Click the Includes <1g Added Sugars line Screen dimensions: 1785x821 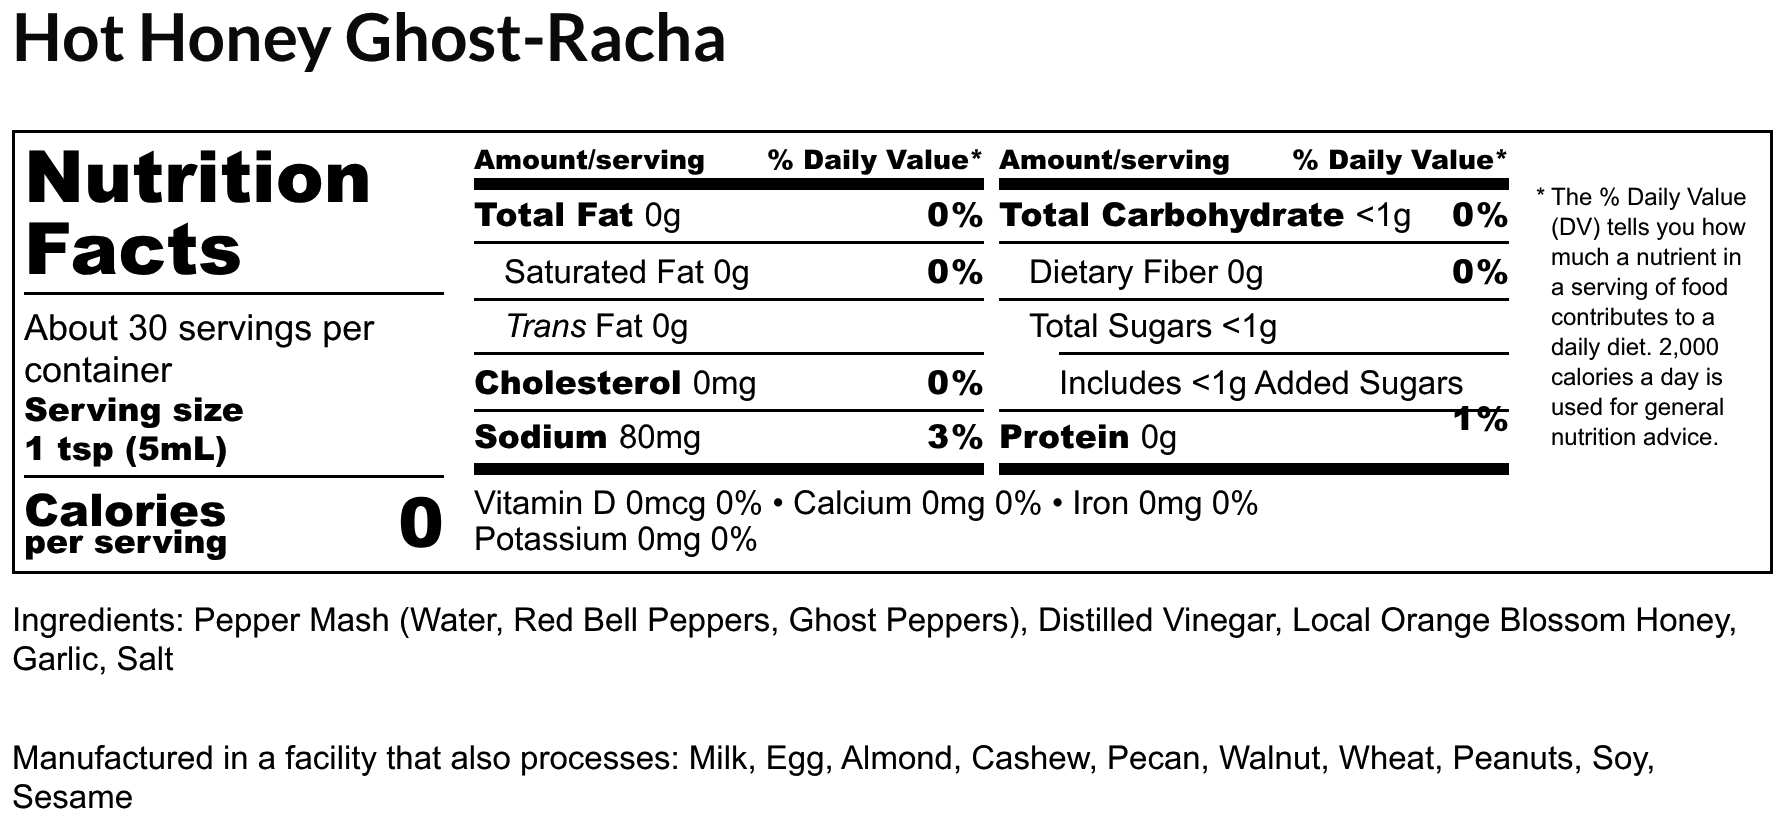click(1260, 383)
